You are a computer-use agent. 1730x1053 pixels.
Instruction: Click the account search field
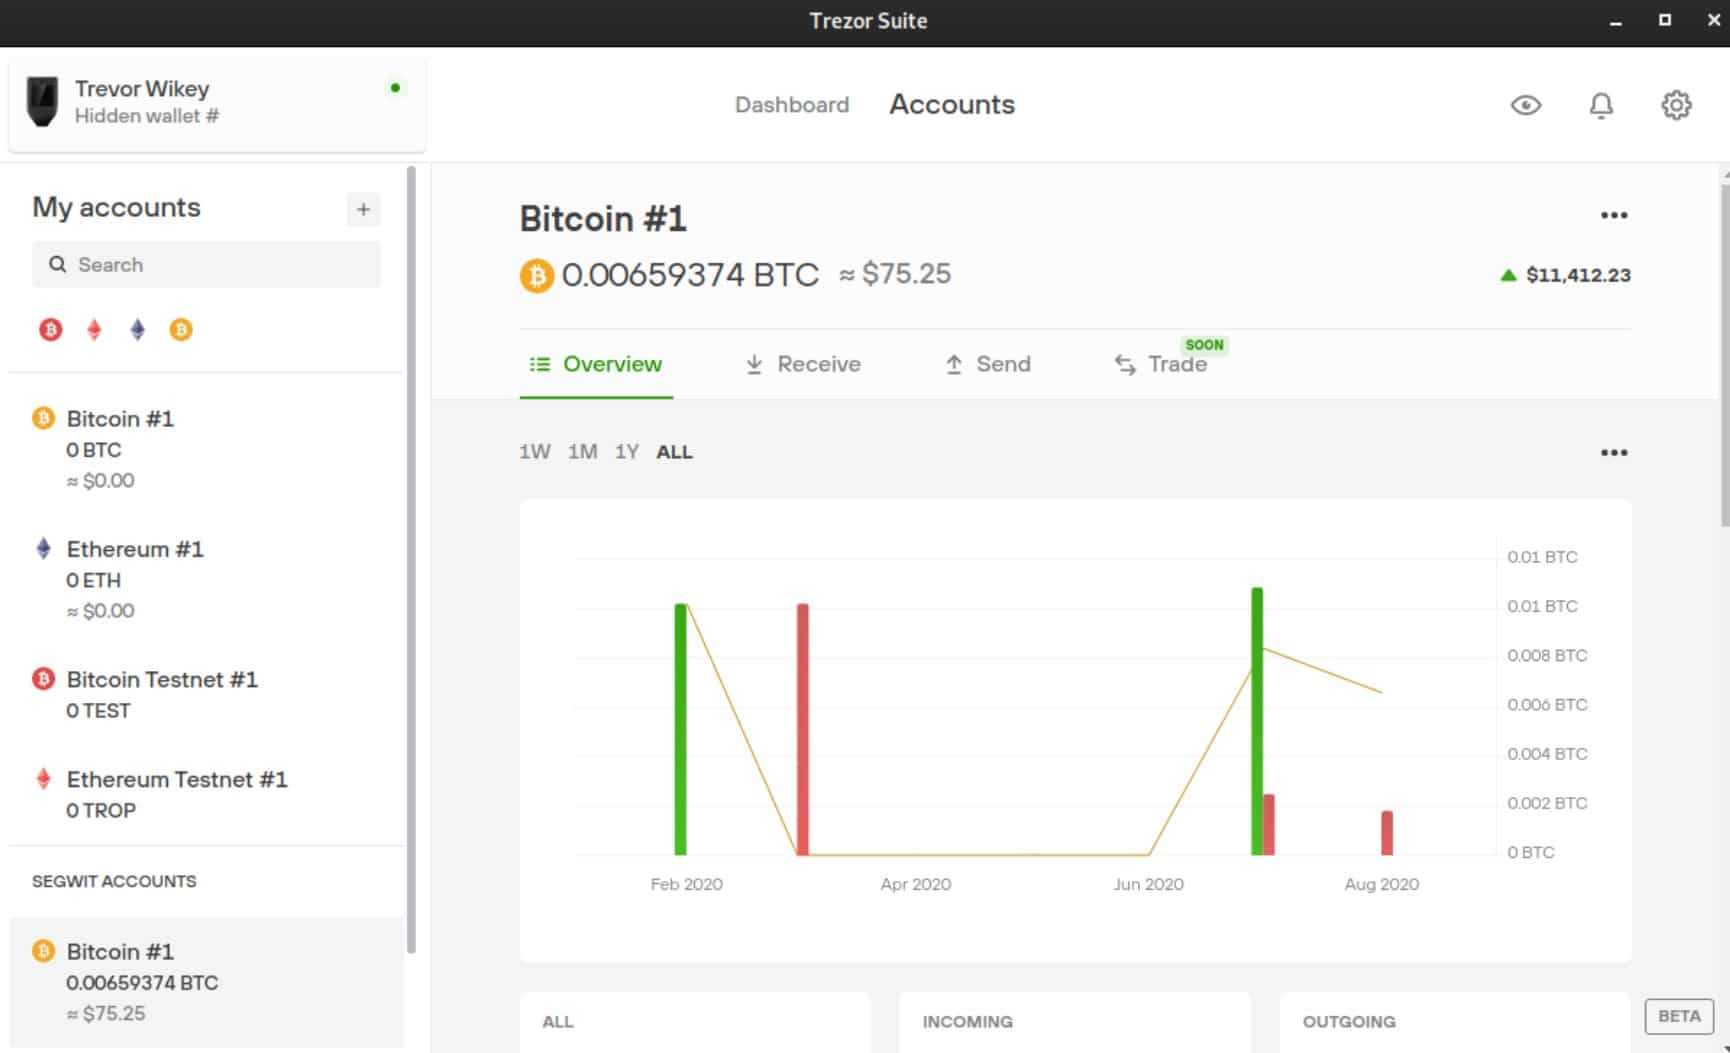click(207, 265)
